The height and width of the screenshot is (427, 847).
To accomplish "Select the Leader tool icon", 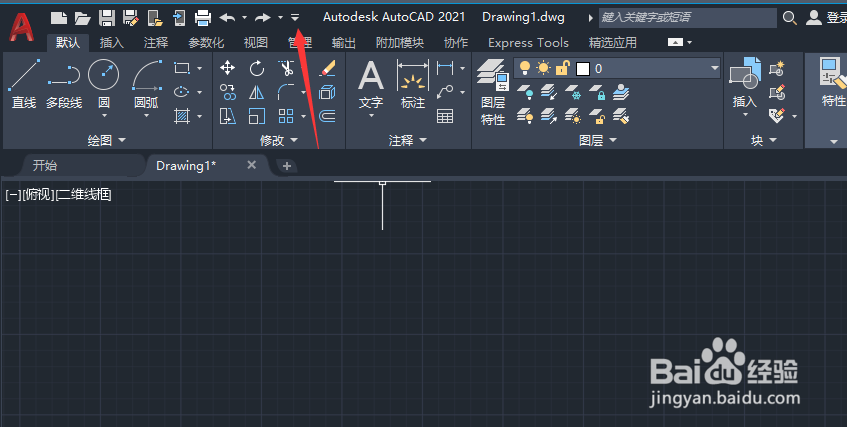I will click(445, 92).
